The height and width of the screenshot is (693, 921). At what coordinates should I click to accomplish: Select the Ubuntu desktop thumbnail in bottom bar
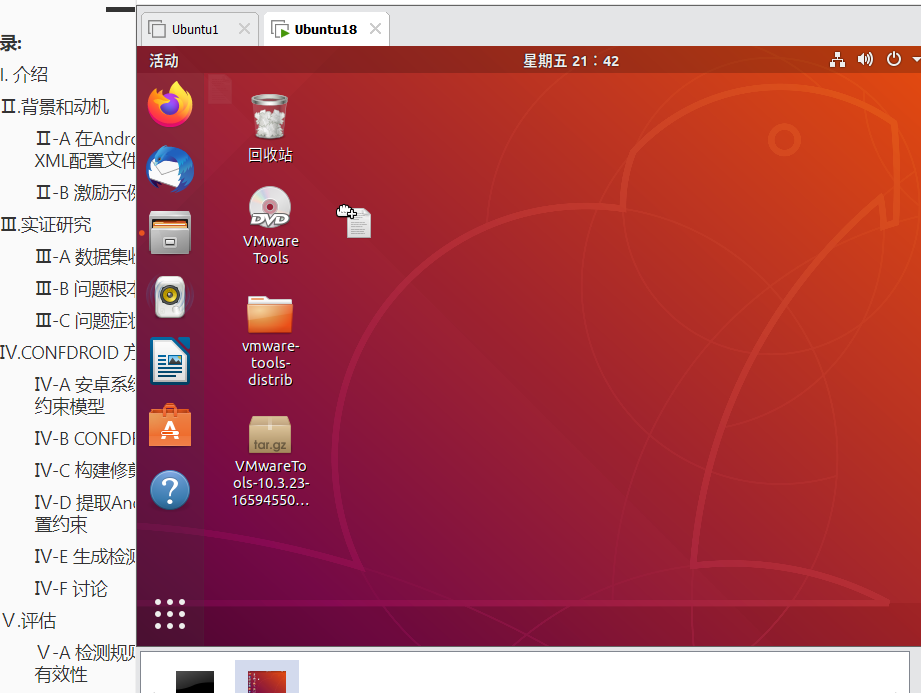tap(267, 678)
